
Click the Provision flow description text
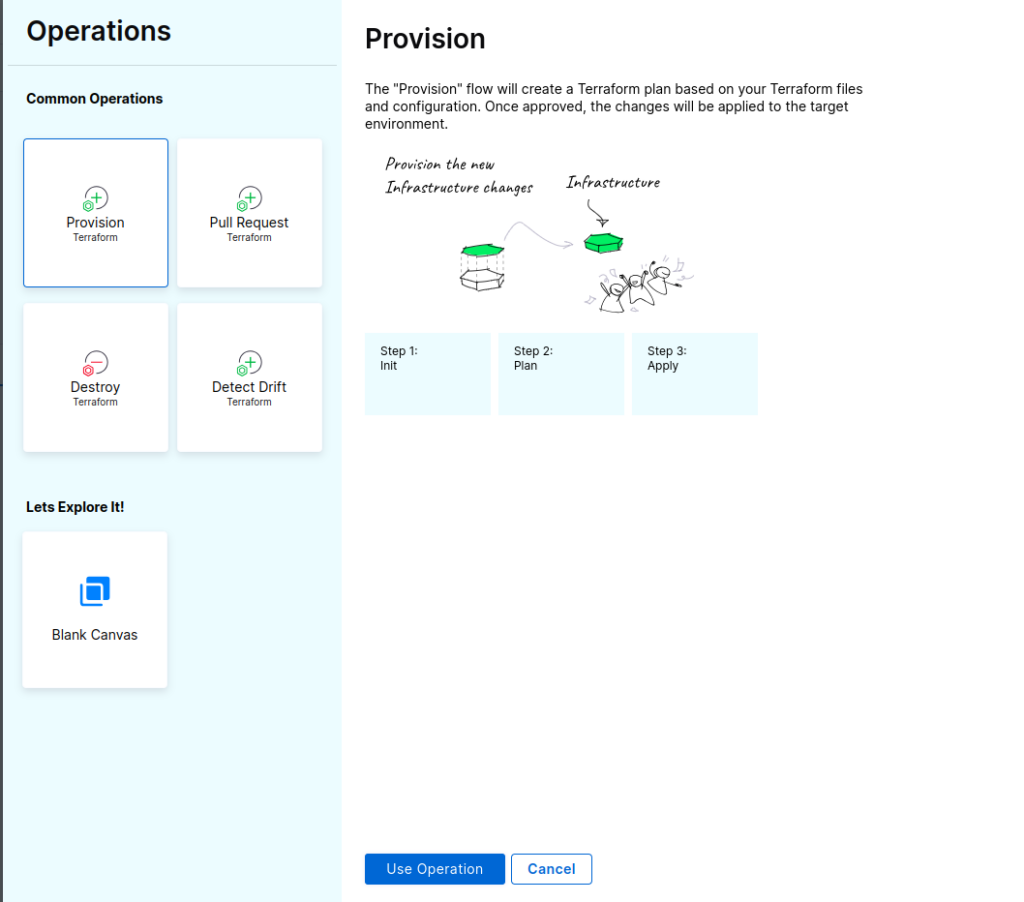click(x=613, y=106)
